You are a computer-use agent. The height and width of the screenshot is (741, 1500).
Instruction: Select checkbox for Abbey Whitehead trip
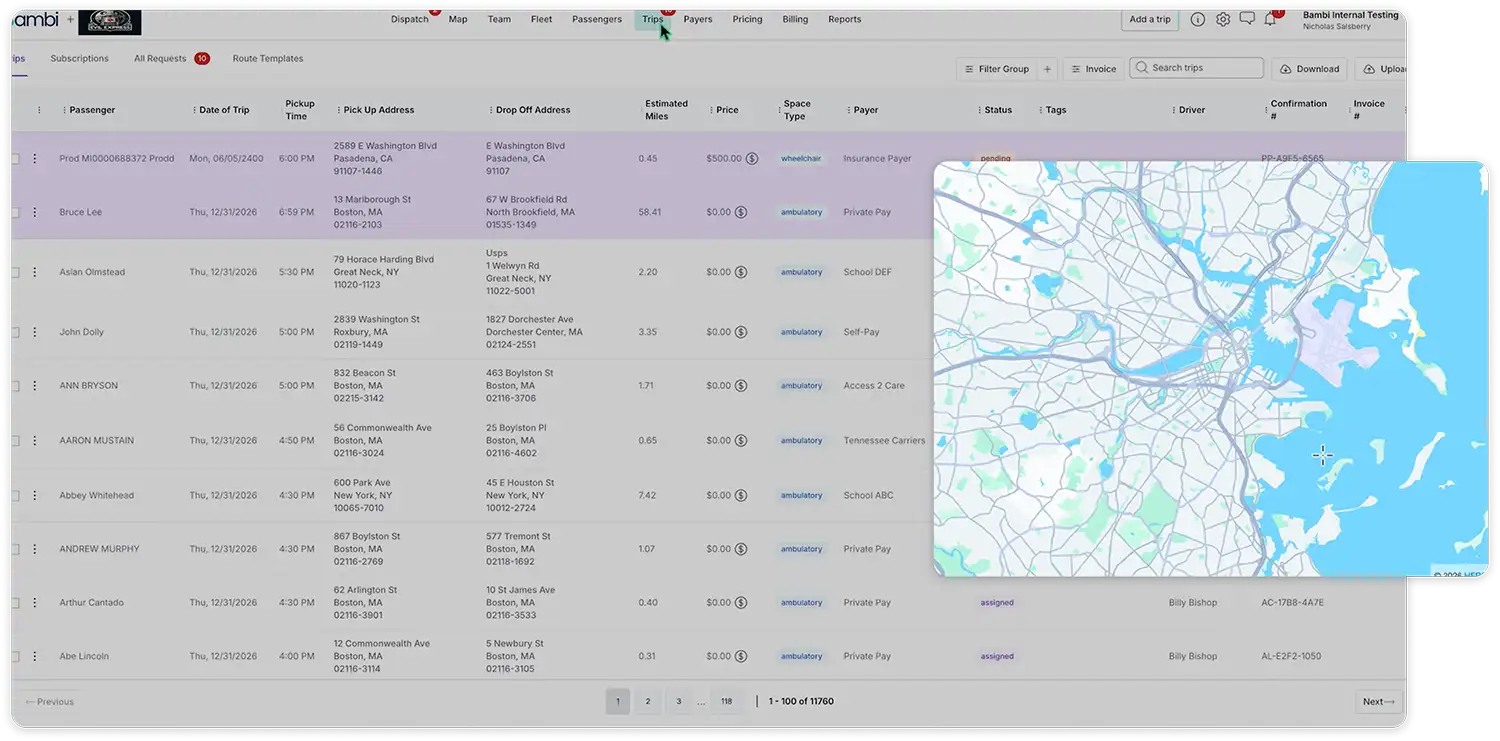tap(15, 495)
